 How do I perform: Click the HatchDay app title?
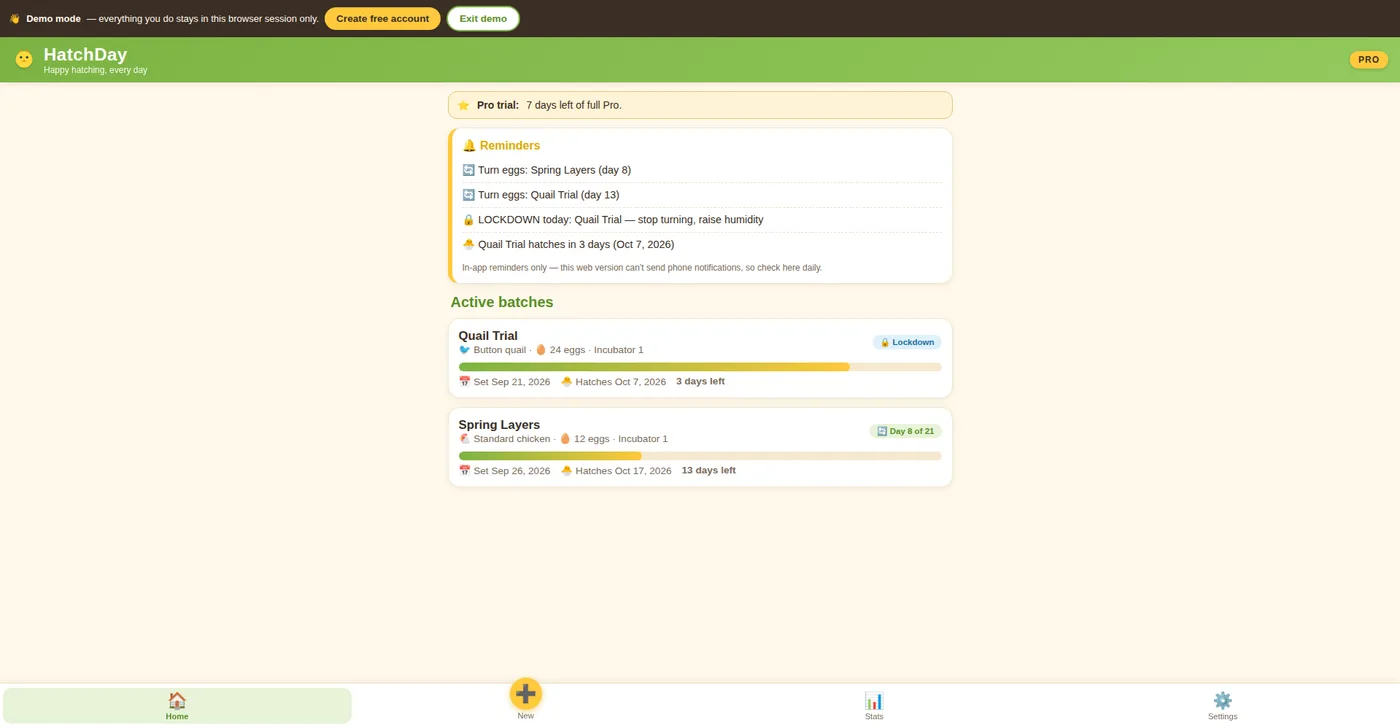tap(85, 55)
